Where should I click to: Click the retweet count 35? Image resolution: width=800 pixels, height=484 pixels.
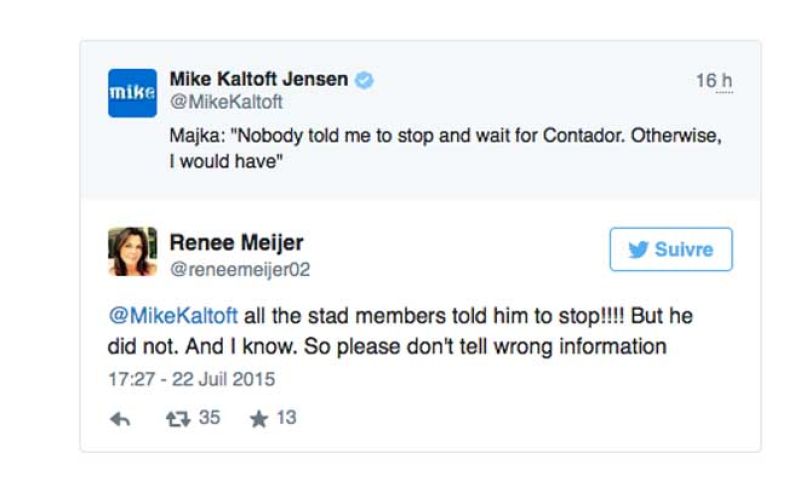coord(209,418)
